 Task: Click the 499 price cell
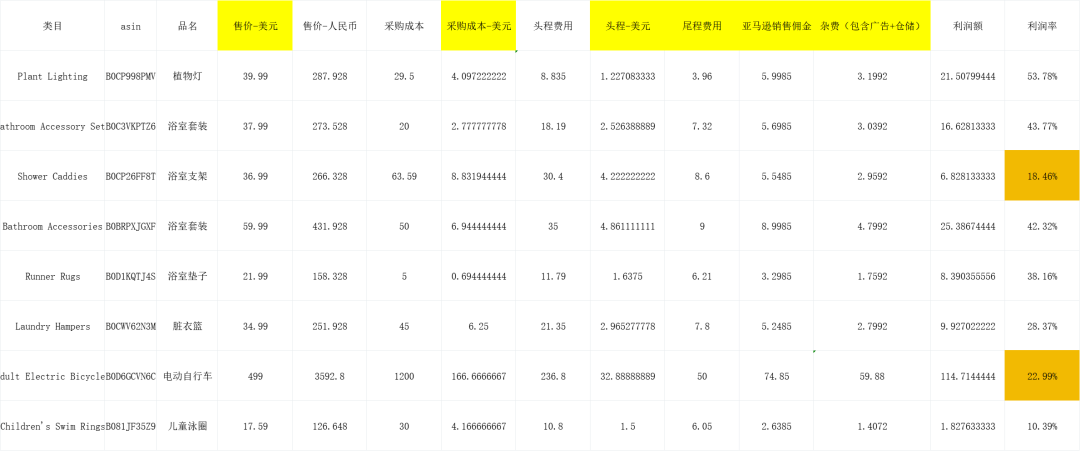coord(255,376)
